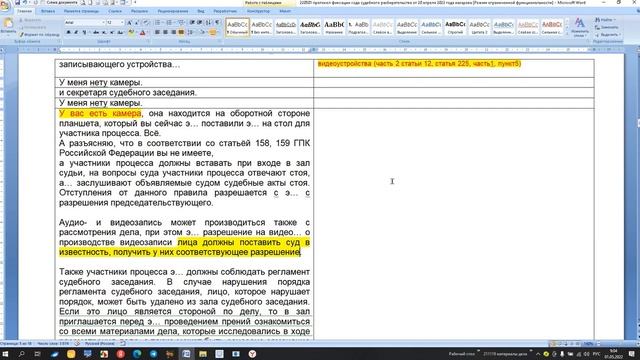Open Windows taskbar search
The height and width of the screenshot is (360, 640).
coord(21,354)
